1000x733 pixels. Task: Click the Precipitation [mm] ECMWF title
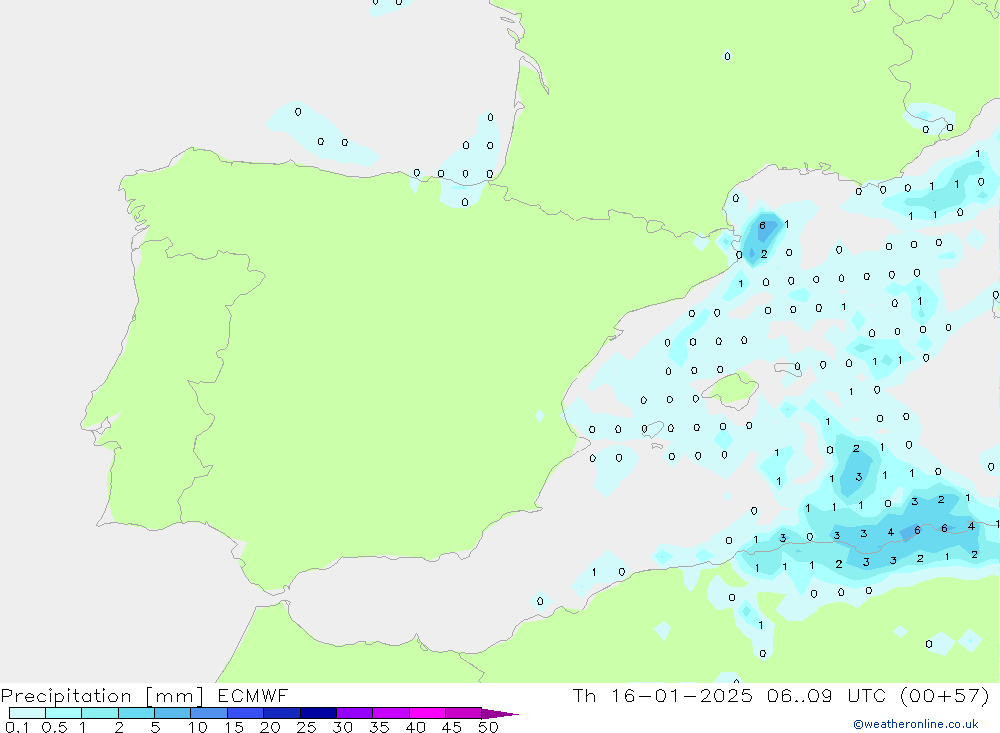(x=145, y=696)
